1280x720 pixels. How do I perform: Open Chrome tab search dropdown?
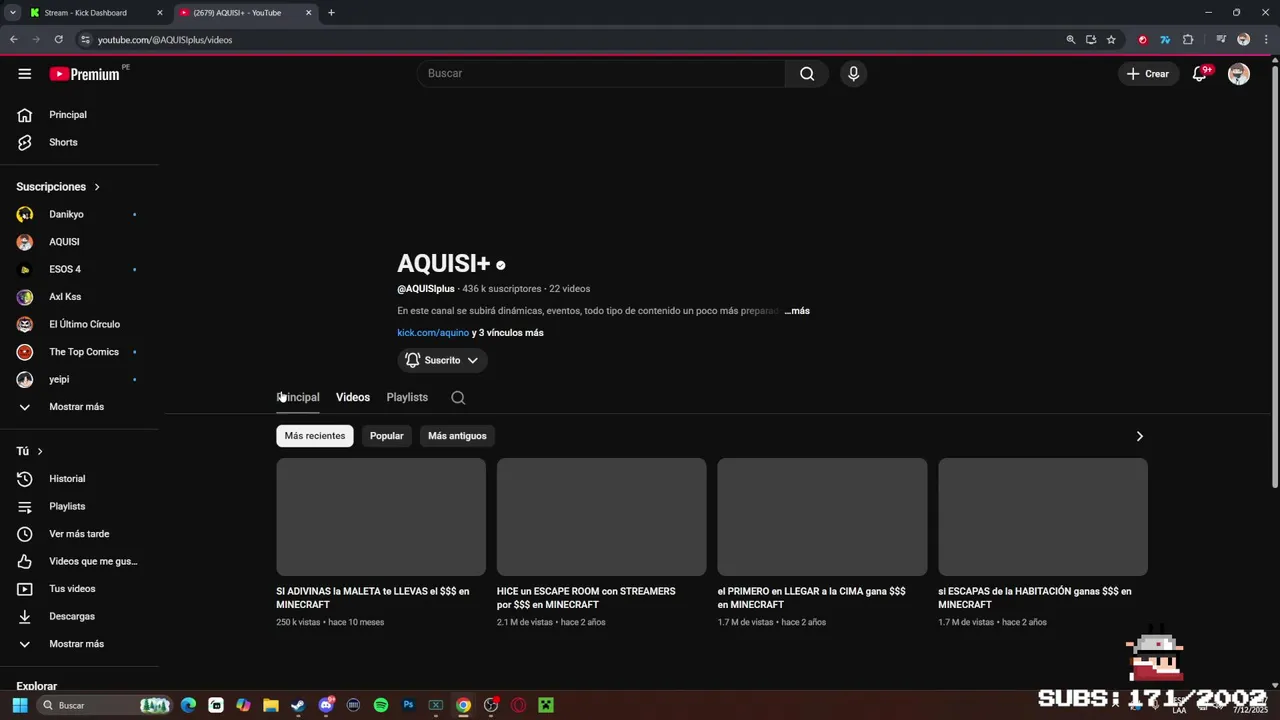point(13,13)
